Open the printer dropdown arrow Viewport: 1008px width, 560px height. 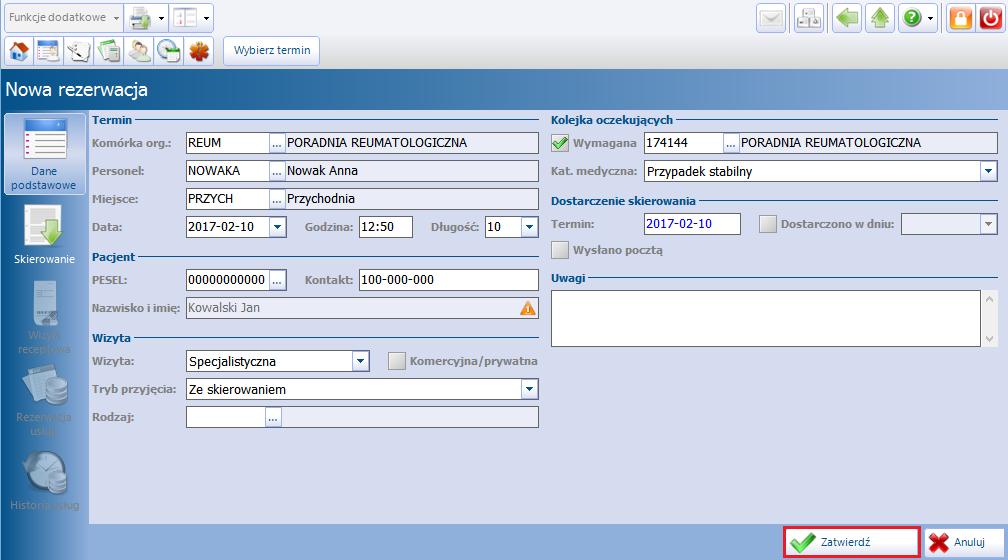pyautogui.click(x=161, y=19)
